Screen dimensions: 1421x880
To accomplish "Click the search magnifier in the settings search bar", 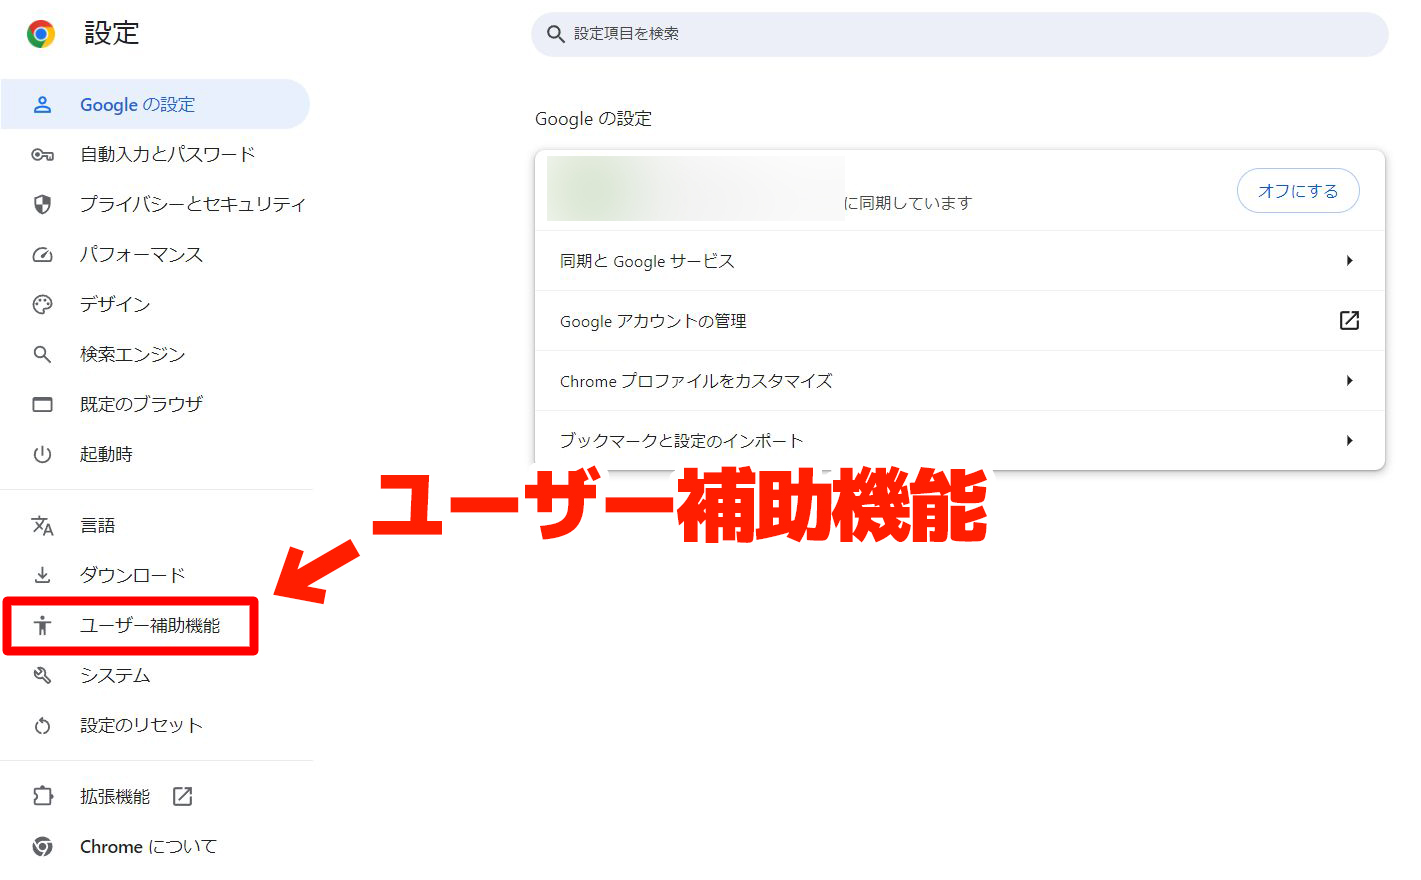I will pyautogui.click(x=556, y=34).
